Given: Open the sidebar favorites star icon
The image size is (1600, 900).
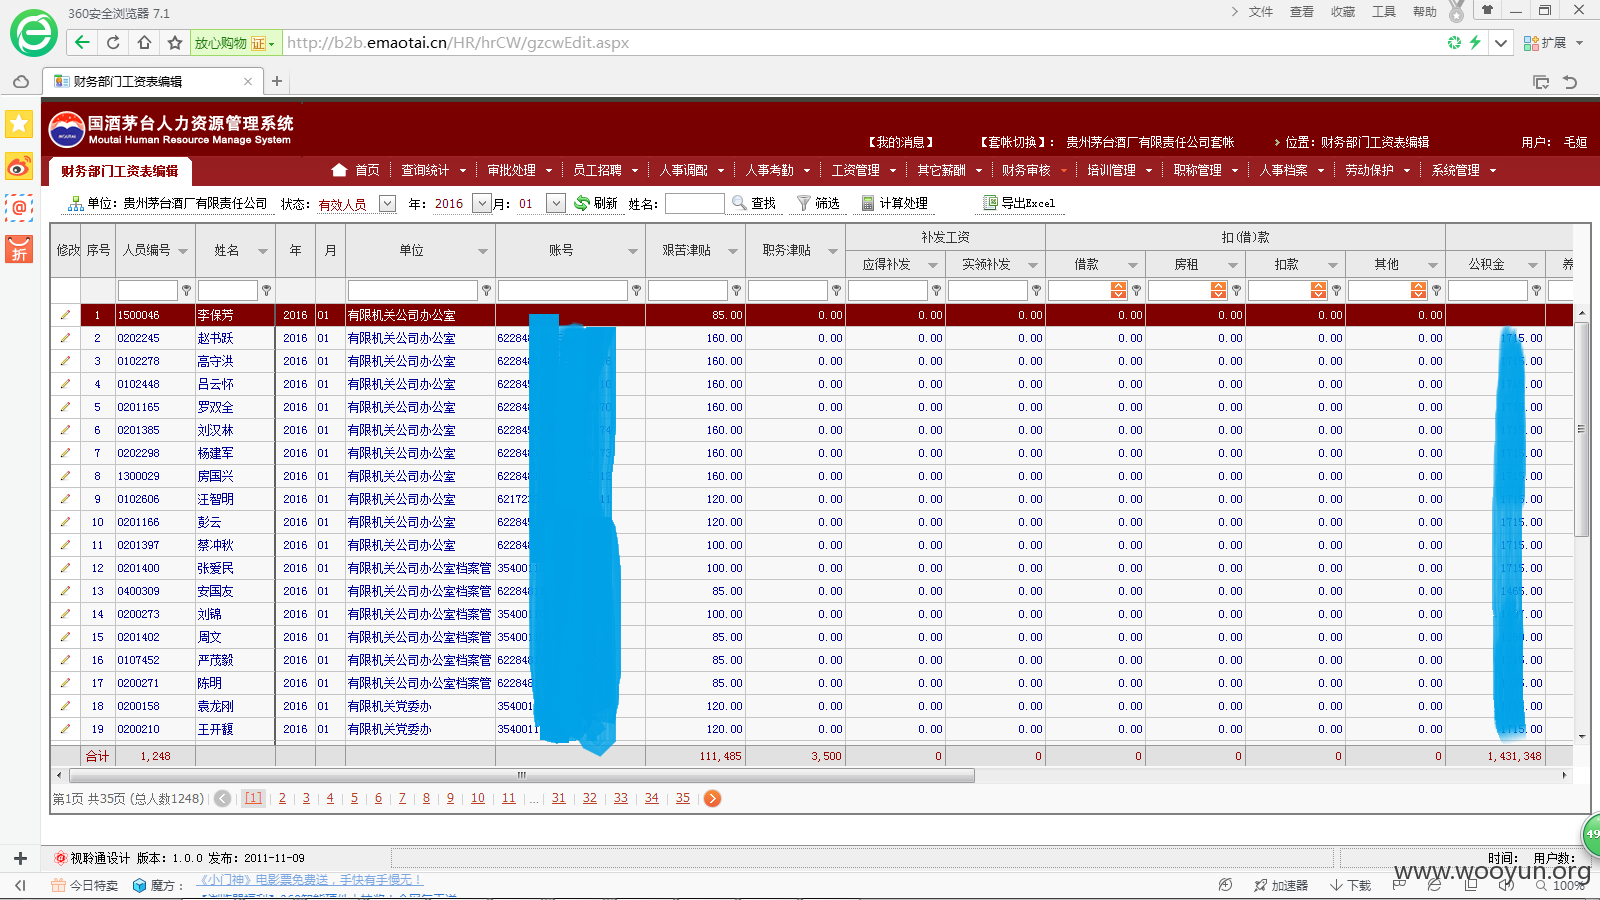Looking at the screenshot, I should point(19,124).
